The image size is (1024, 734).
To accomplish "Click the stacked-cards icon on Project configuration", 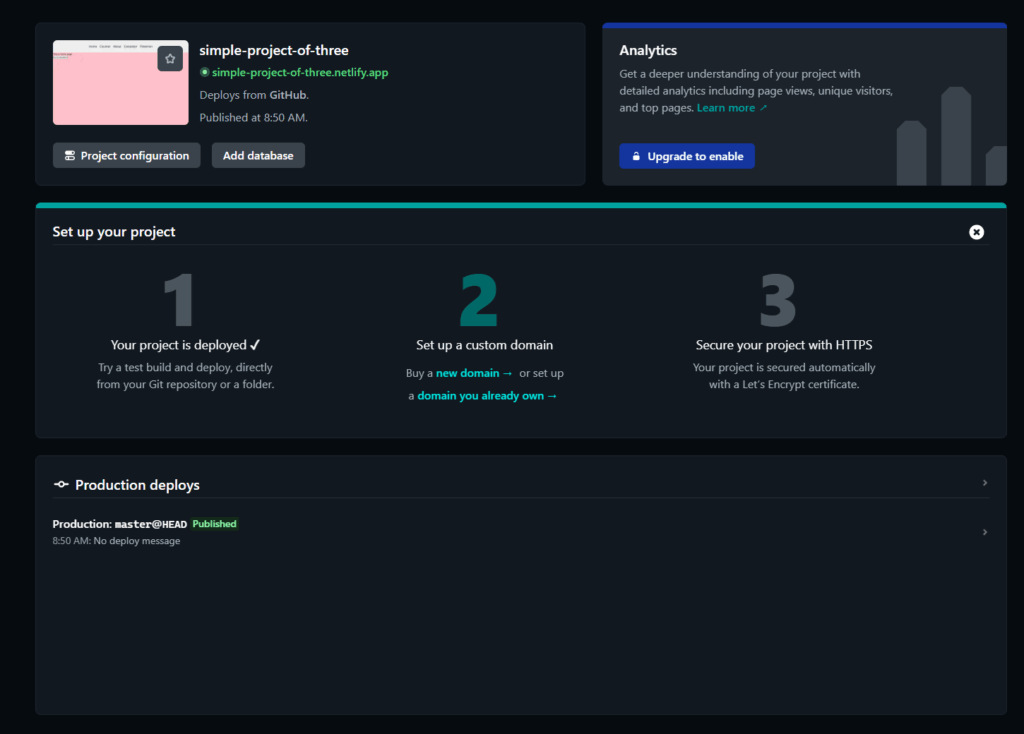I will [69, 155].
